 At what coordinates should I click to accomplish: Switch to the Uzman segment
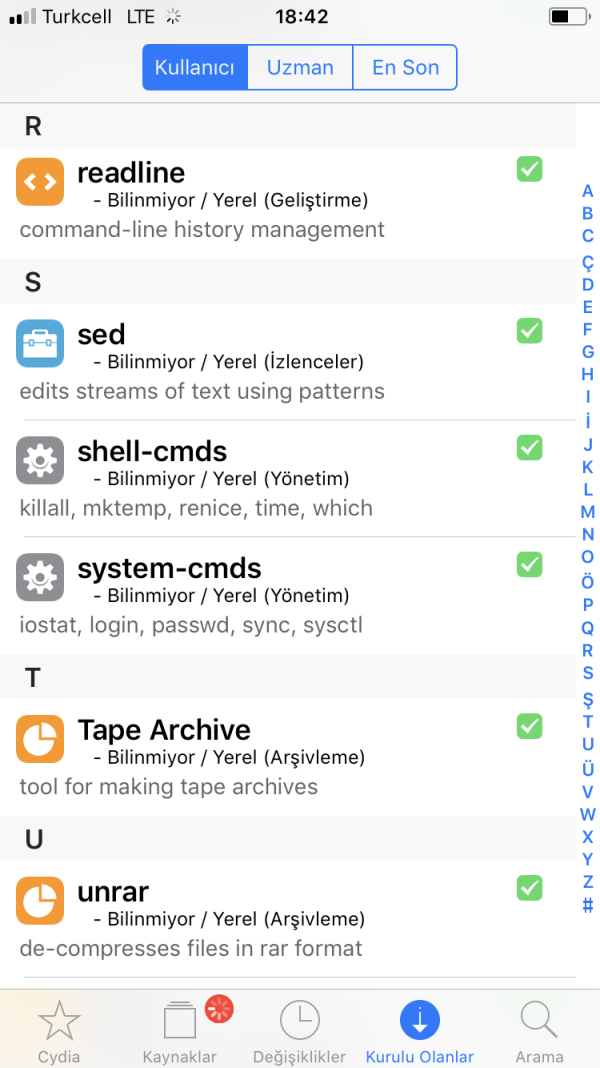click(x=300, y=68)
